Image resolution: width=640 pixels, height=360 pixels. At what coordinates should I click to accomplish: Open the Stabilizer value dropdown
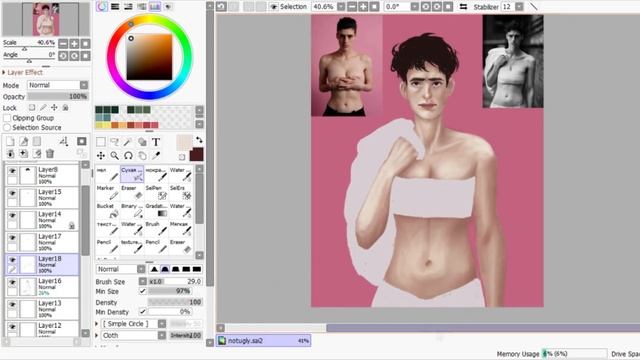click(x=519, y=7)
